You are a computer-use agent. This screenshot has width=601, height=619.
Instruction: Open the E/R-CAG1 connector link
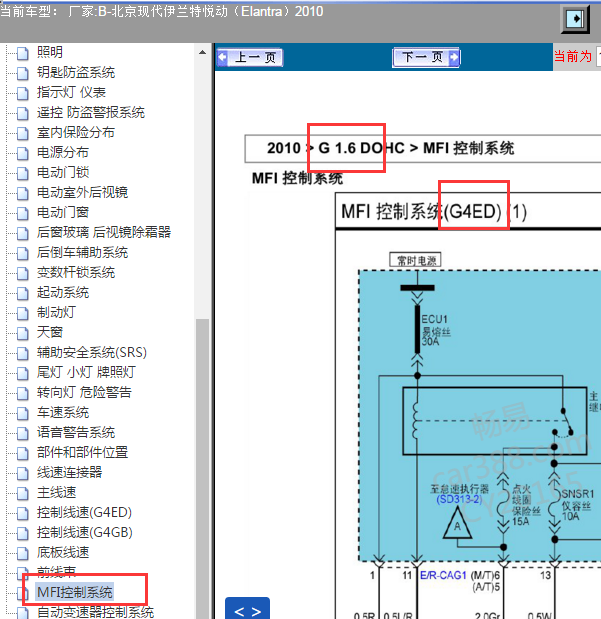click(x=443, y=576)
